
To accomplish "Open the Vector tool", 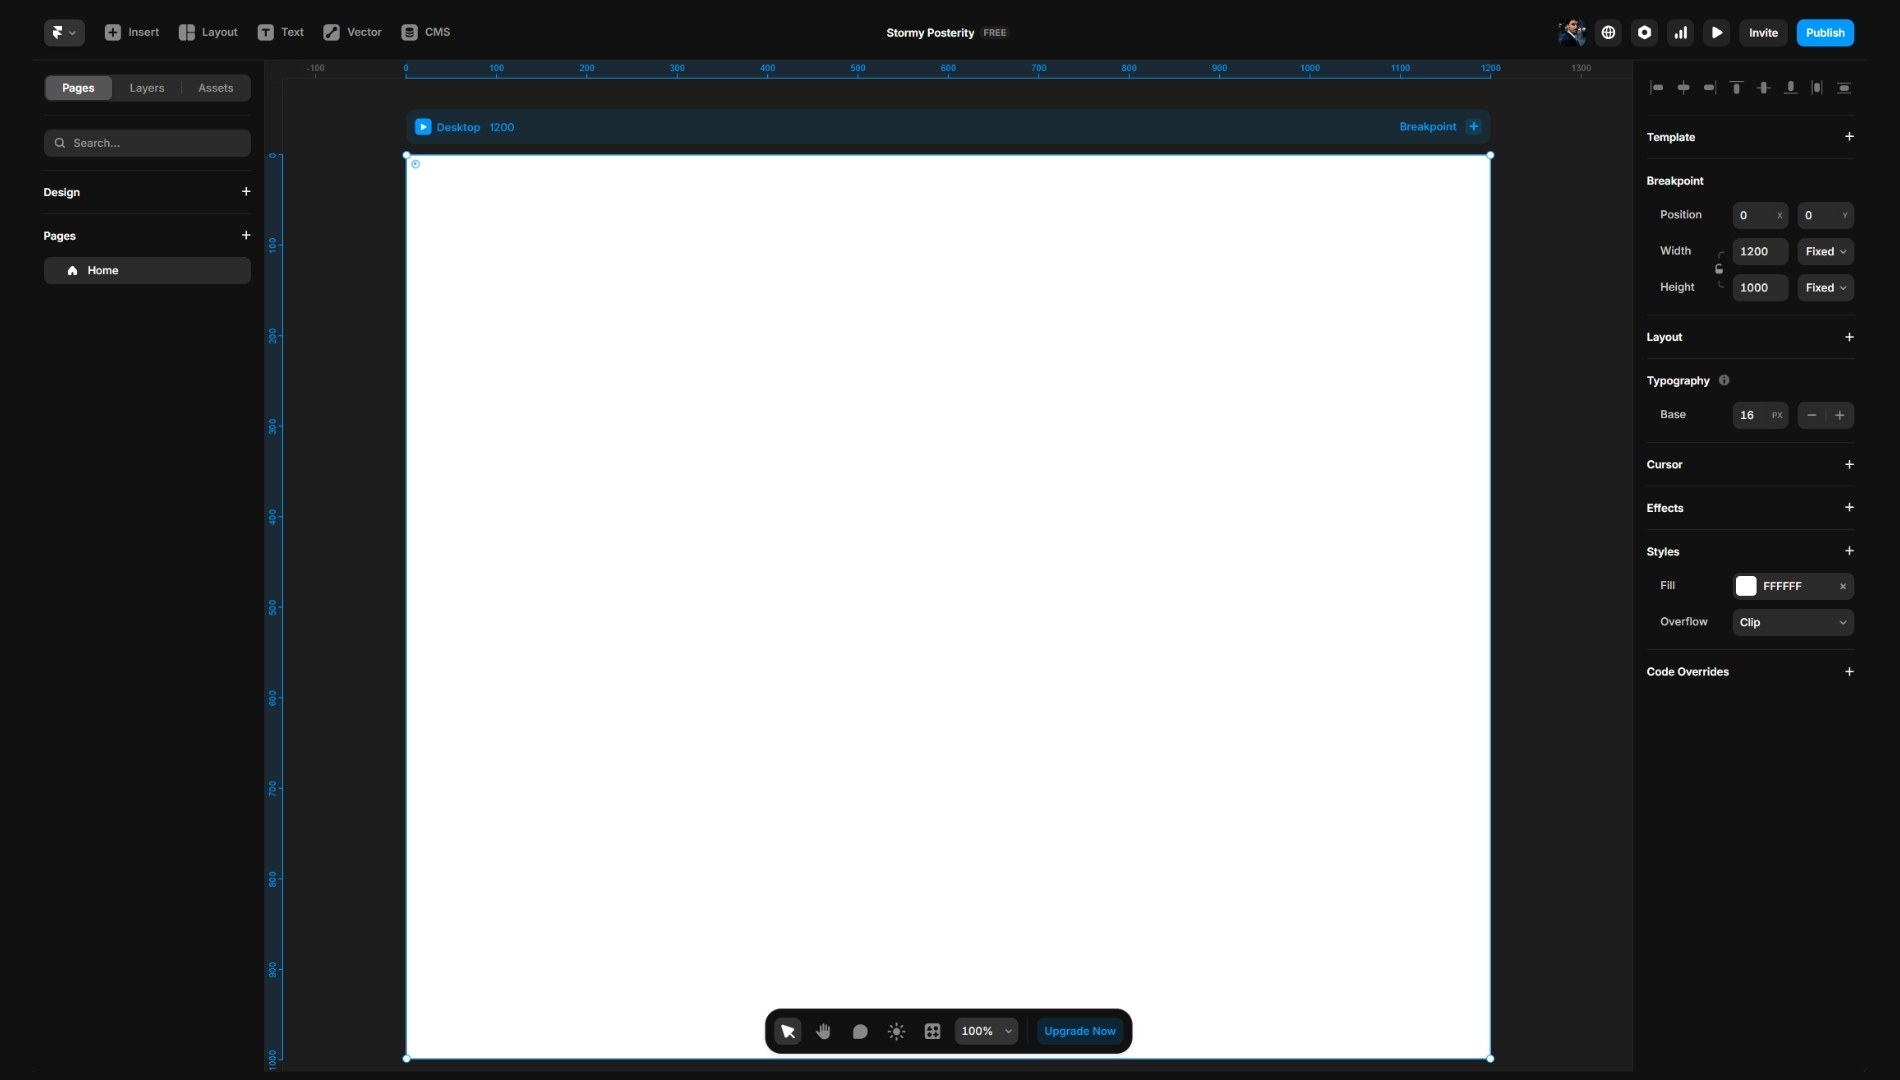I will pyautogui.click(x=351, y=32).
